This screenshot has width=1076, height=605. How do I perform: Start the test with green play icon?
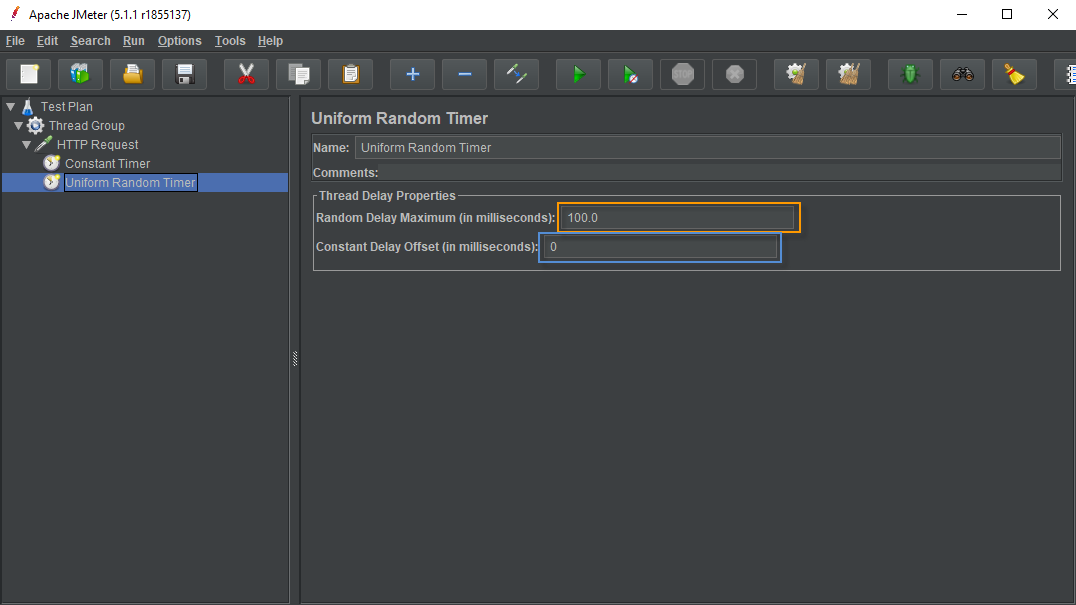[578, 74]
